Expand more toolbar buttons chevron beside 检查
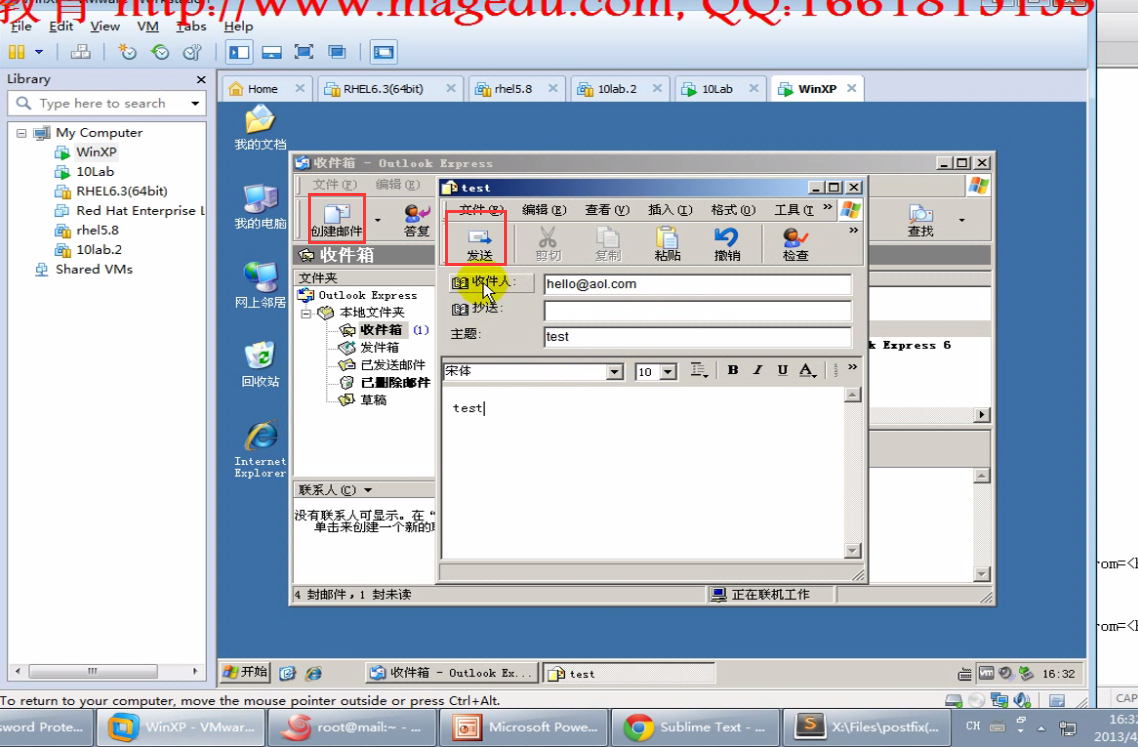Viewport: 1138px width, 747px height. pos(854,231)
